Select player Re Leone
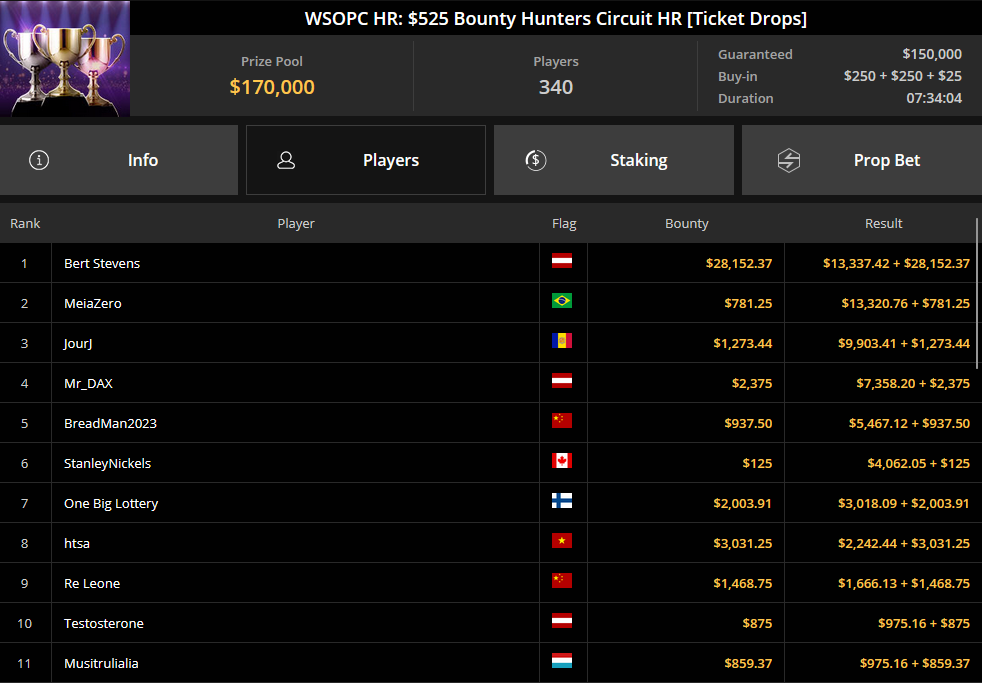Screen dimensions: 982x683 pos(92,583)
